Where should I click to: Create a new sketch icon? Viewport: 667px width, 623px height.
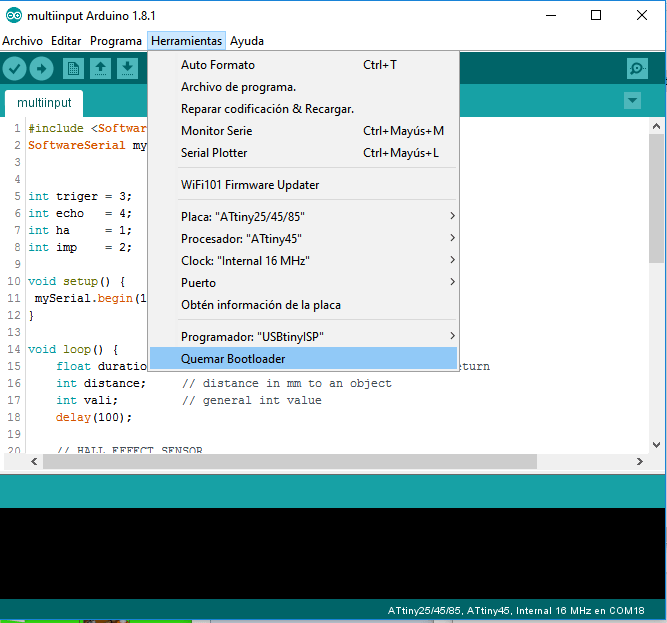pyautogui.click(x=73, y=68)
